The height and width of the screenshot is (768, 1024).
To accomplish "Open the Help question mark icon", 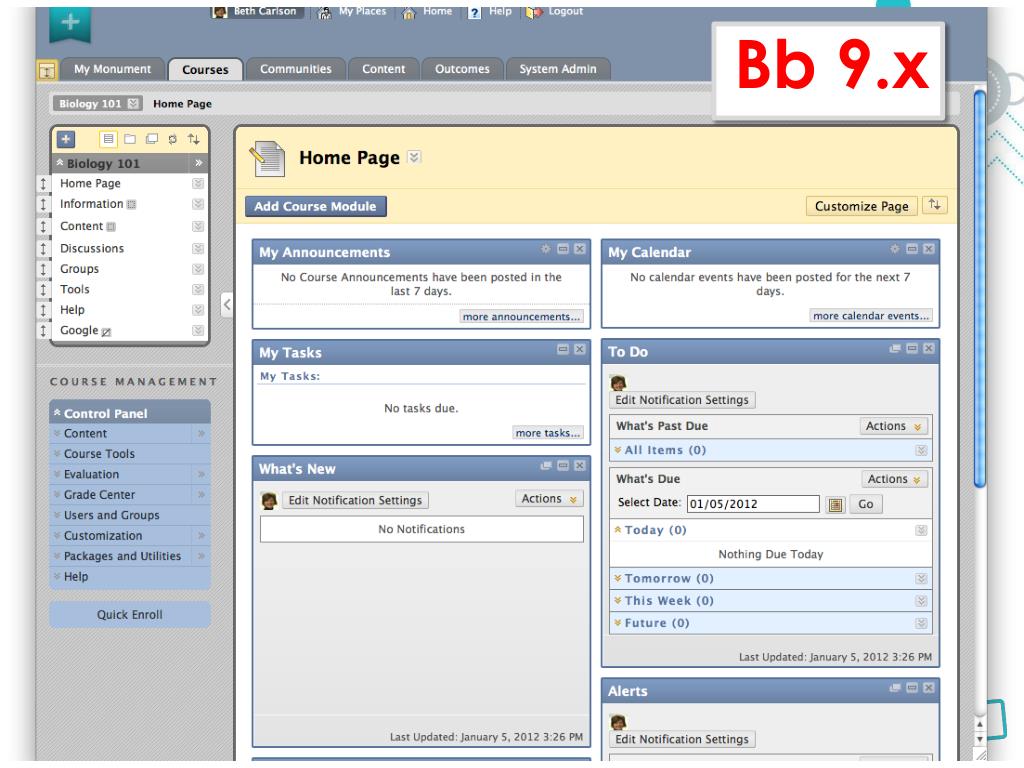I will (475, 12).
